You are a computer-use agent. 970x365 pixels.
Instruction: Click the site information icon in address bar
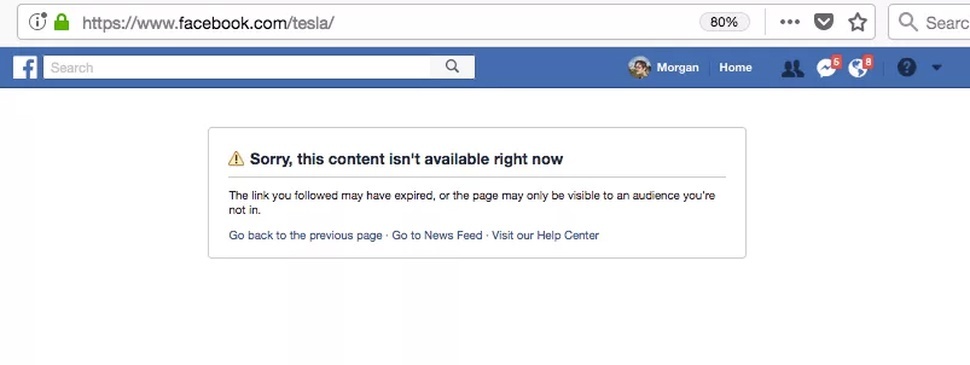tap(38, 22)
